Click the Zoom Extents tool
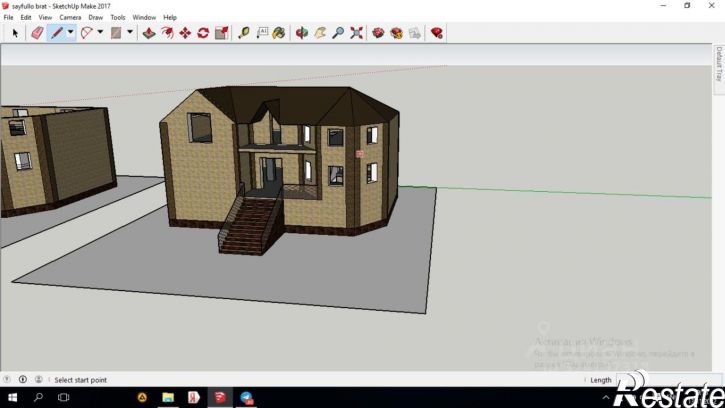Viewport: 725px width, 408px height. point(356,33)
